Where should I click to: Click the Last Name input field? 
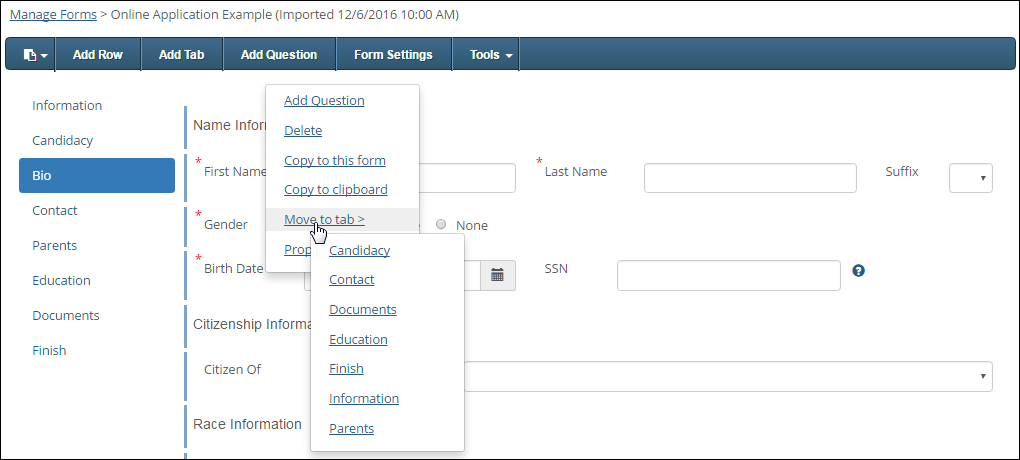[x=750, y=178]
